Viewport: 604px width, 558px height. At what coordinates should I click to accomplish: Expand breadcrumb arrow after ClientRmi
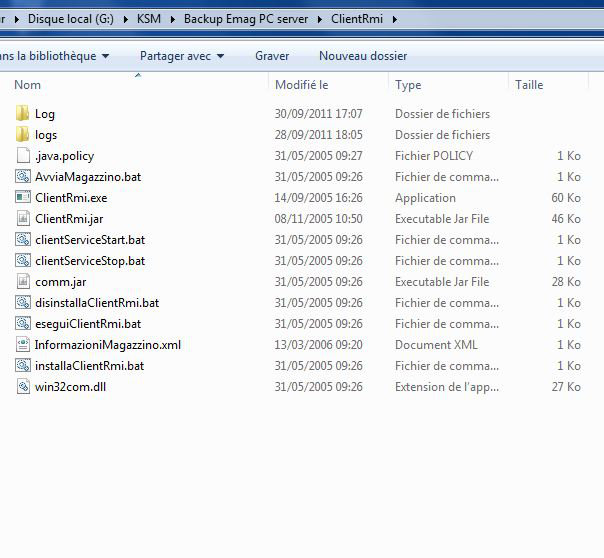(394, 19)
